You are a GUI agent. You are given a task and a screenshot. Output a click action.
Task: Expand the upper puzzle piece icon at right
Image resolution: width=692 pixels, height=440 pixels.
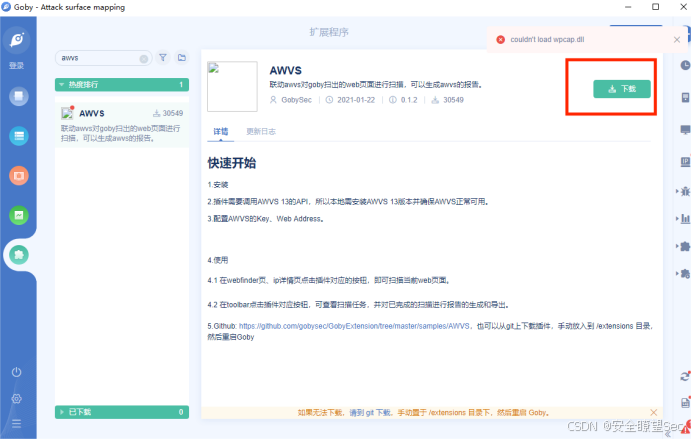coord(684,246)
